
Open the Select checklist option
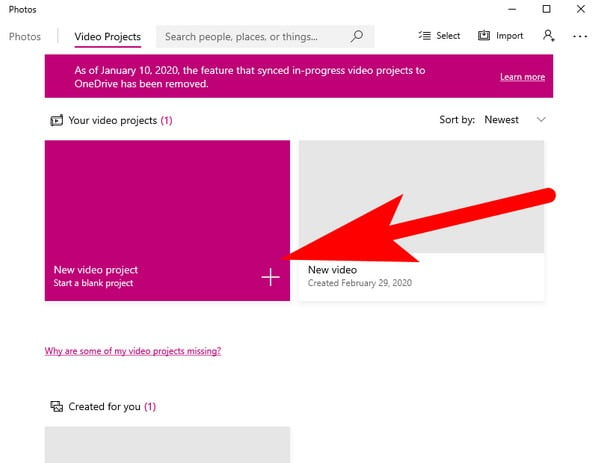439,36
